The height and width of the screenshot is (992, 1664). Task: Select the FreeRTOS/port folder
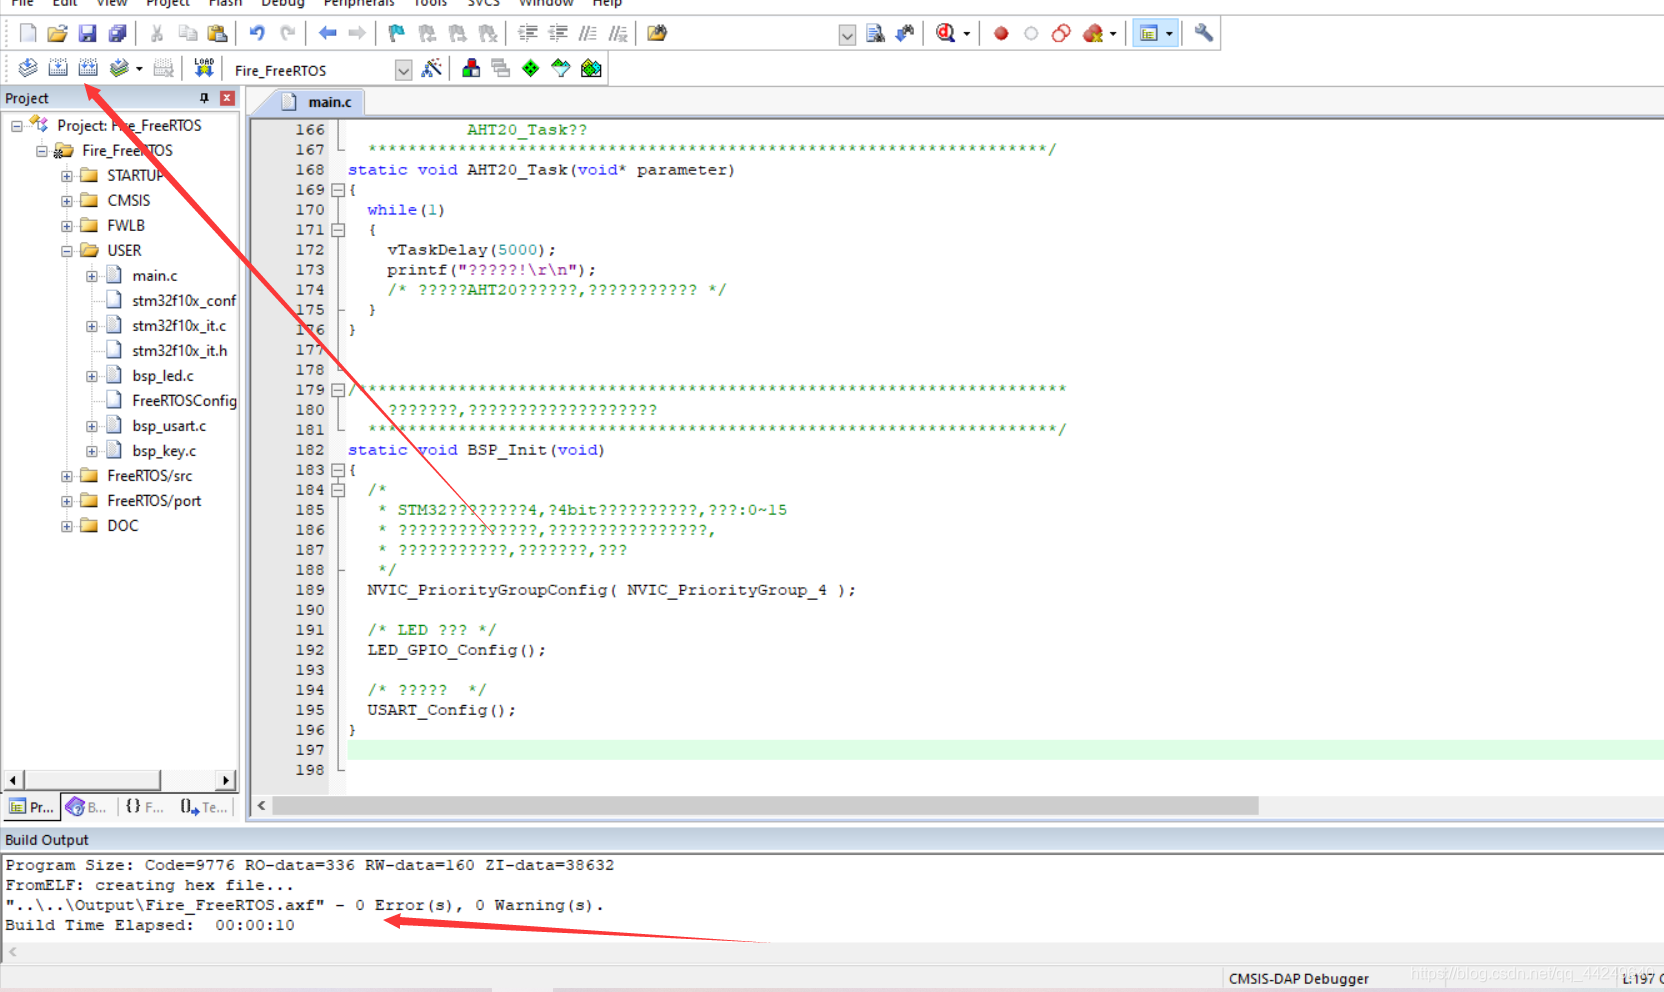pyautogui.click(x=154, y=501)
